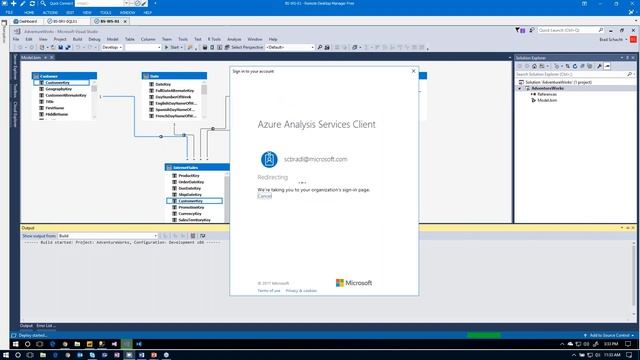Image resolution: width=640 pixels, height=360 pixels.
Task: Click the Solution Explorer Refresh icon
Action: 575,66
